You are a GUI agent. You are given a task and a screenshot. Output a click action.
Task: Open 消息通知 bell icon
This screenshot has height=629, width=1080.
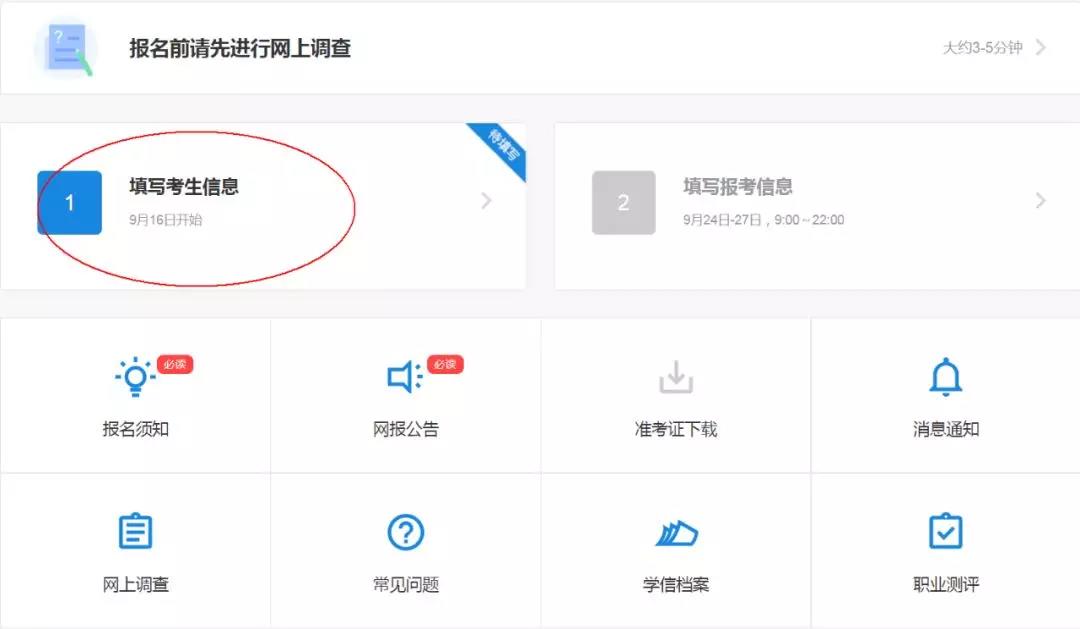pos(945,377)
